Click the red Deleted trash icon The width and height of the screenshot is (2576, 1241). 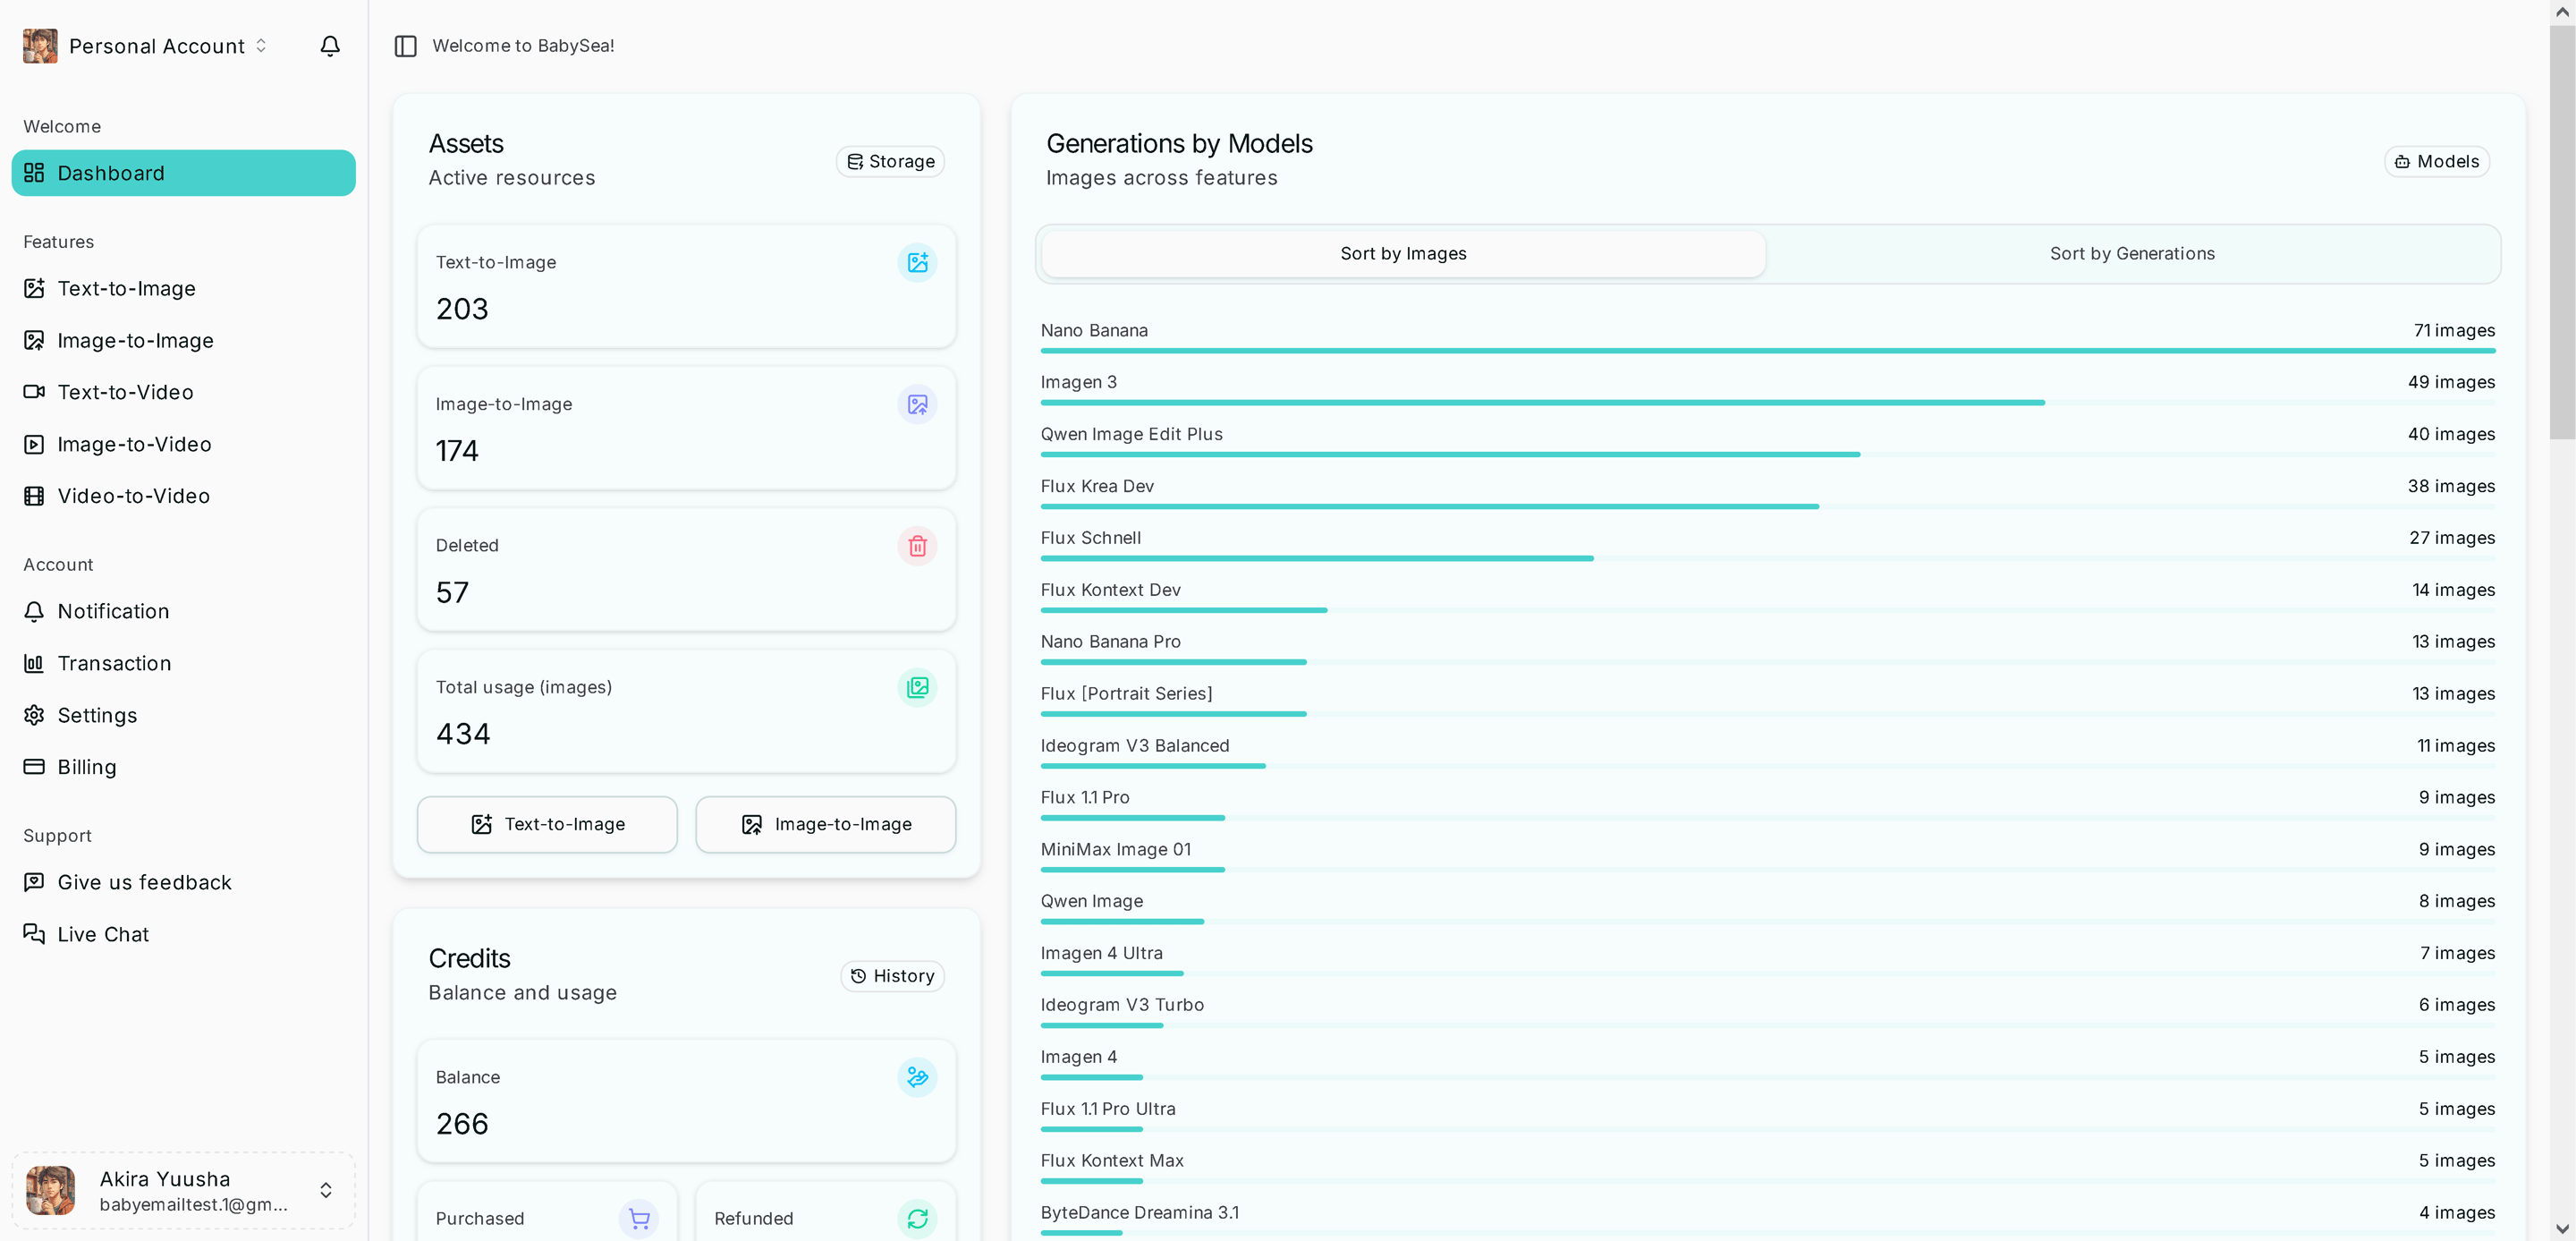(917, 546)
